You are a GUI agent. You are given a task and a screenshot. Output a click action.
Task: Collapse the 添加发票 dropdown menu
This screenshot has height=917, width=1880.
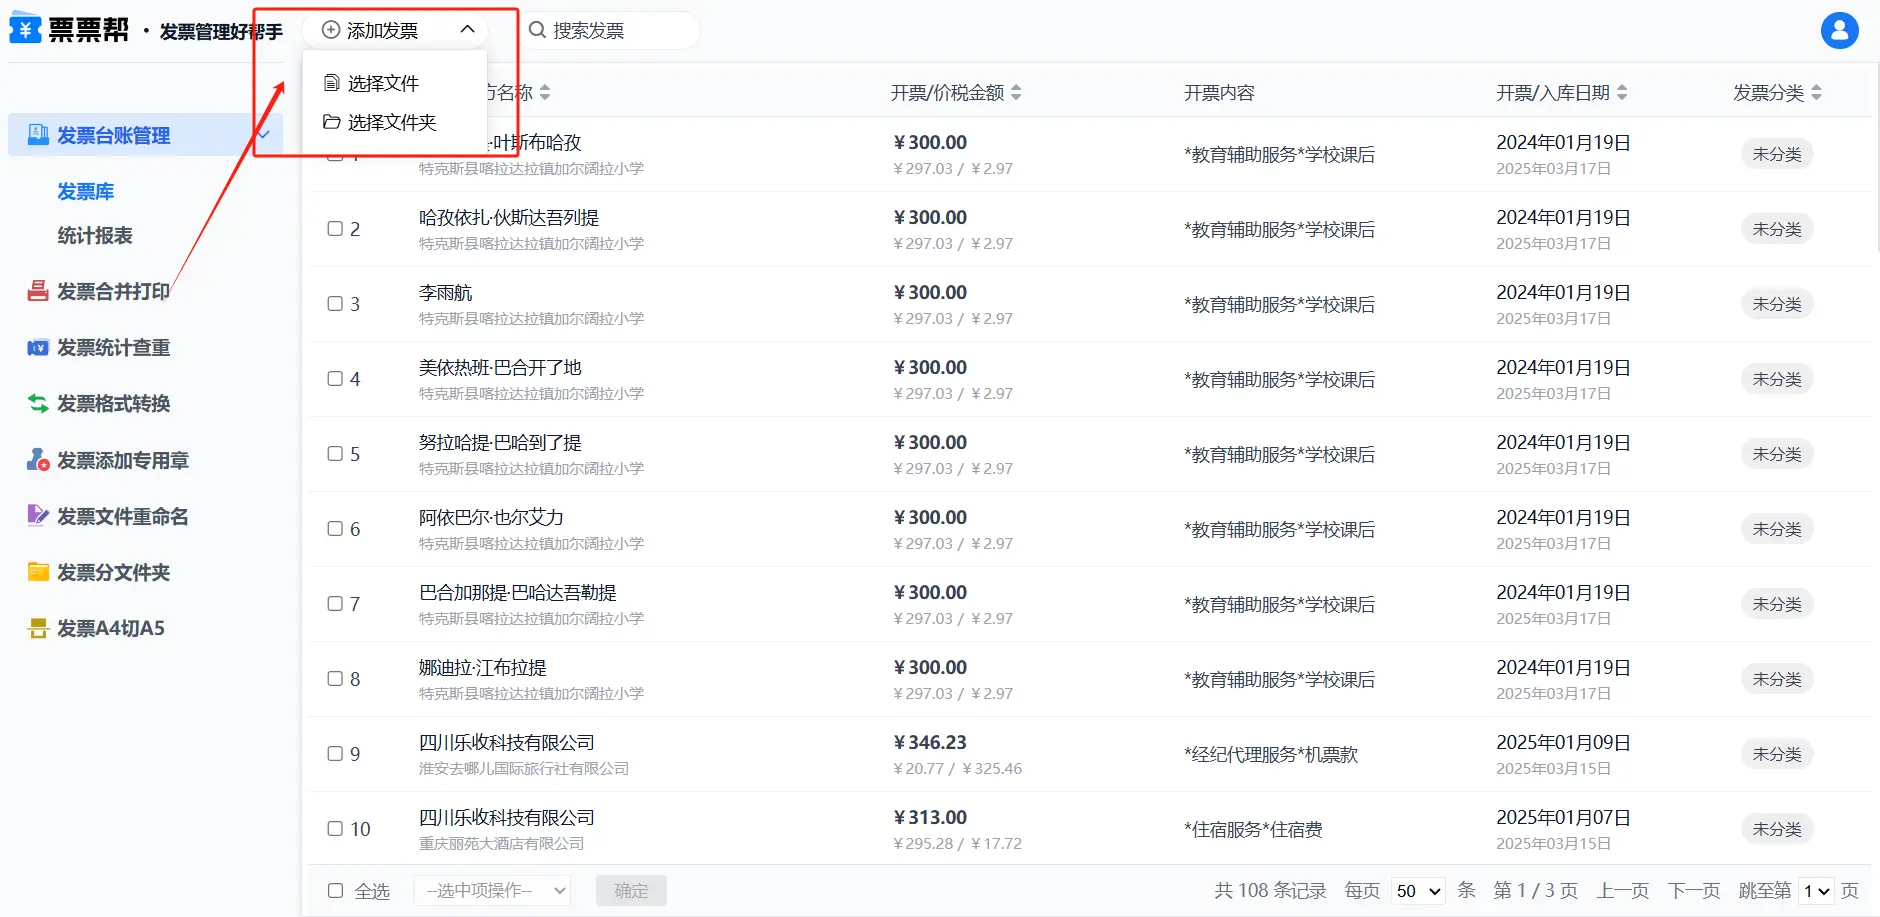pyautogui.click(x=467, y=30)
